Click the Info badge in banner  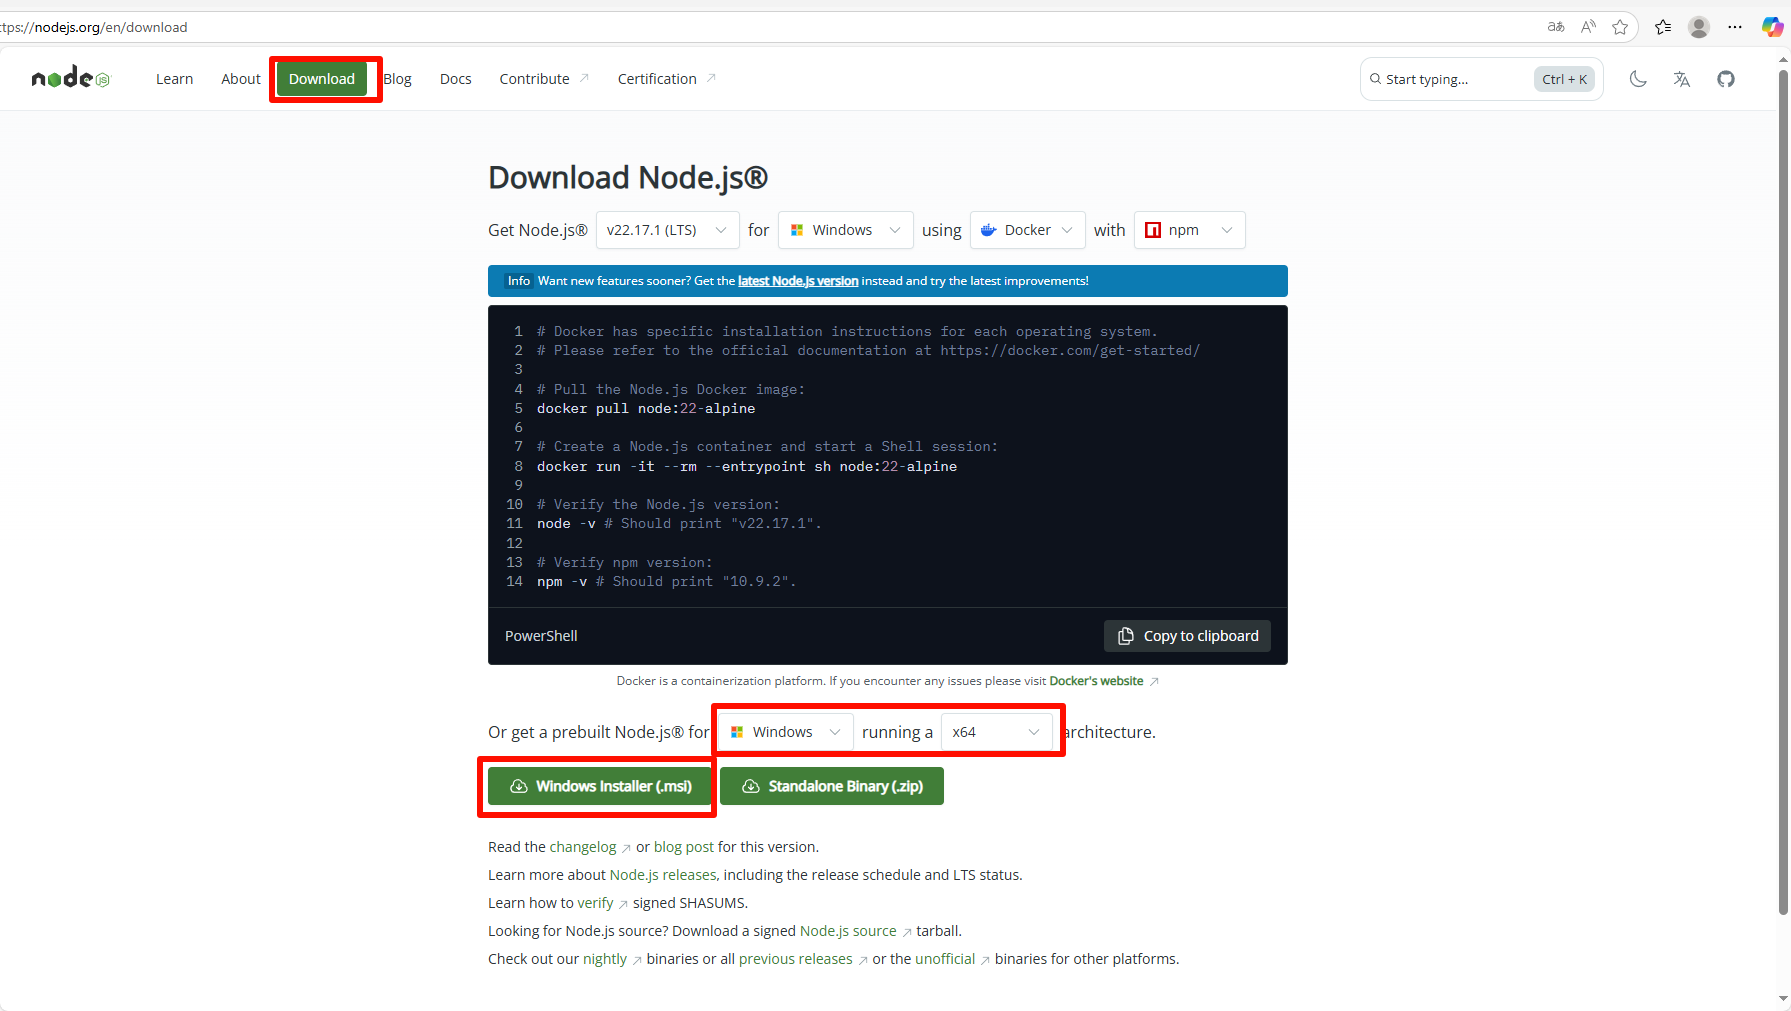coord(518,281)
